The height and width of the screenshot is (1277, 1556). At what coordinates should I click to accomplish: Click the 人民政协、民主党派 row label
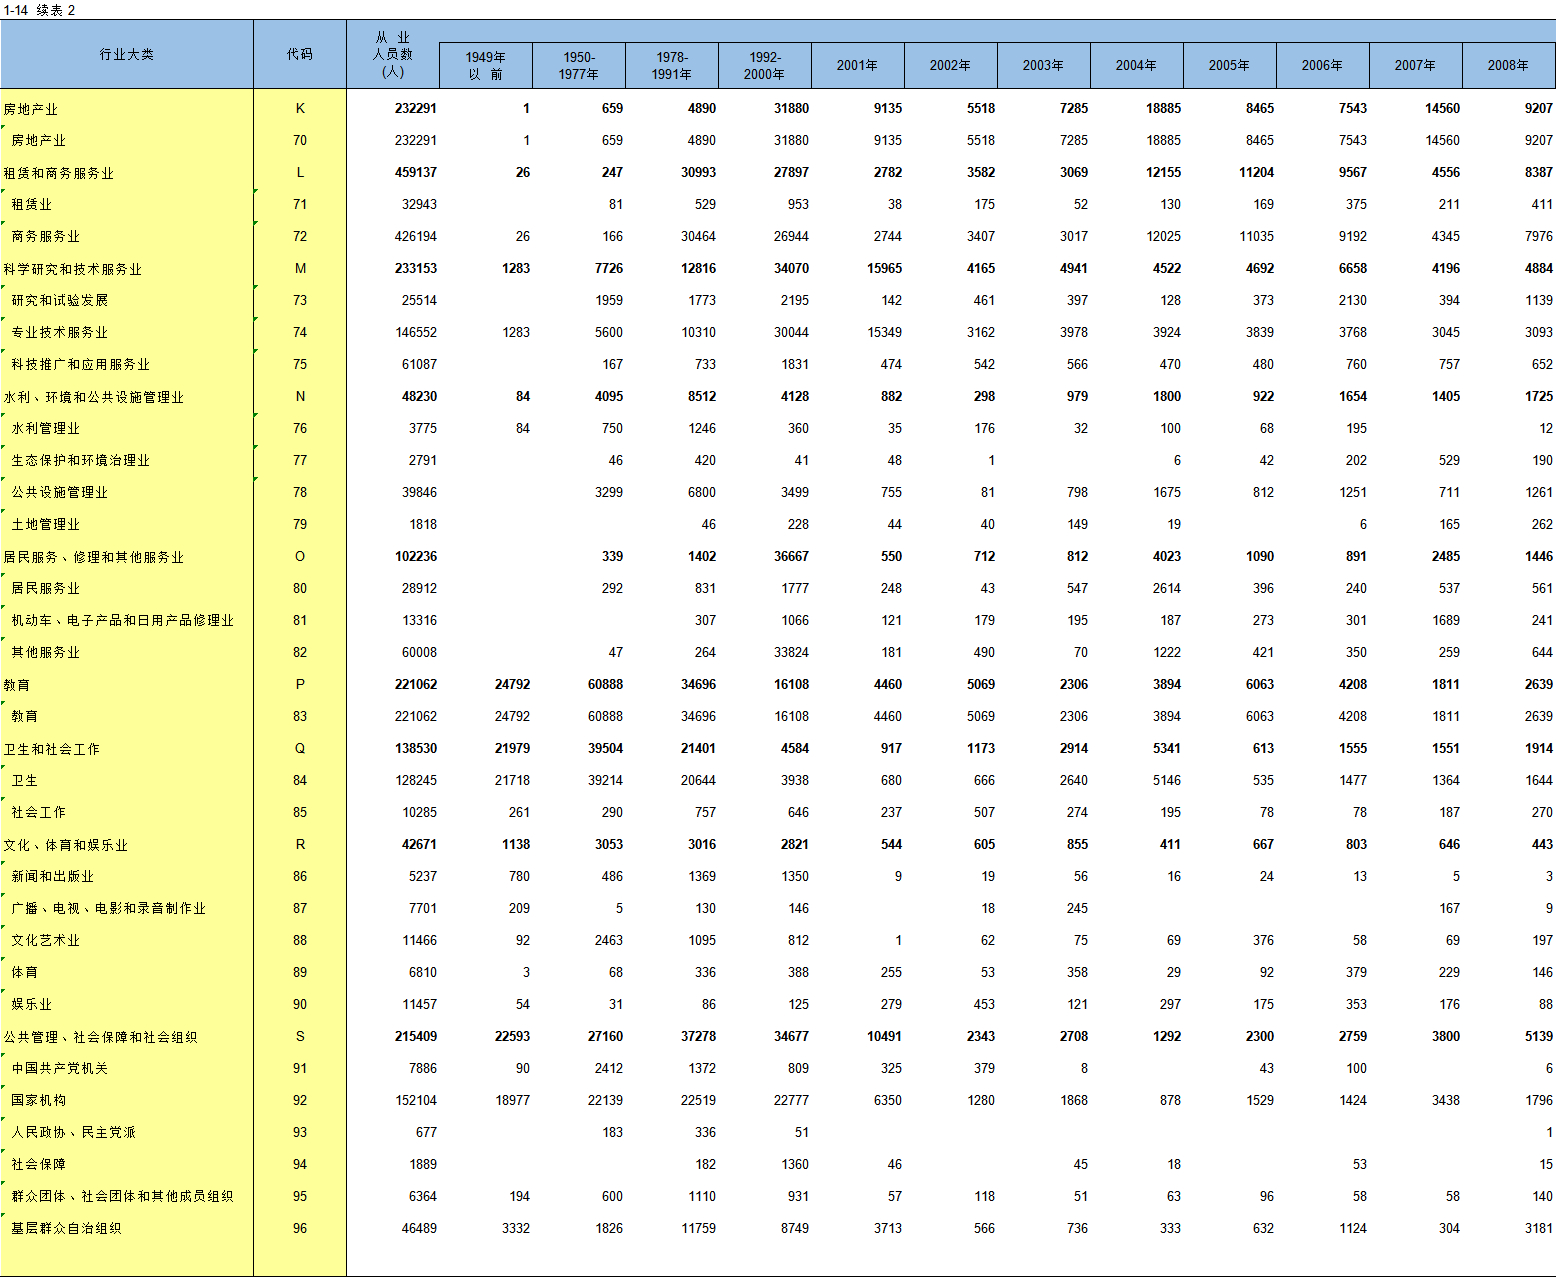(74, 1133)
